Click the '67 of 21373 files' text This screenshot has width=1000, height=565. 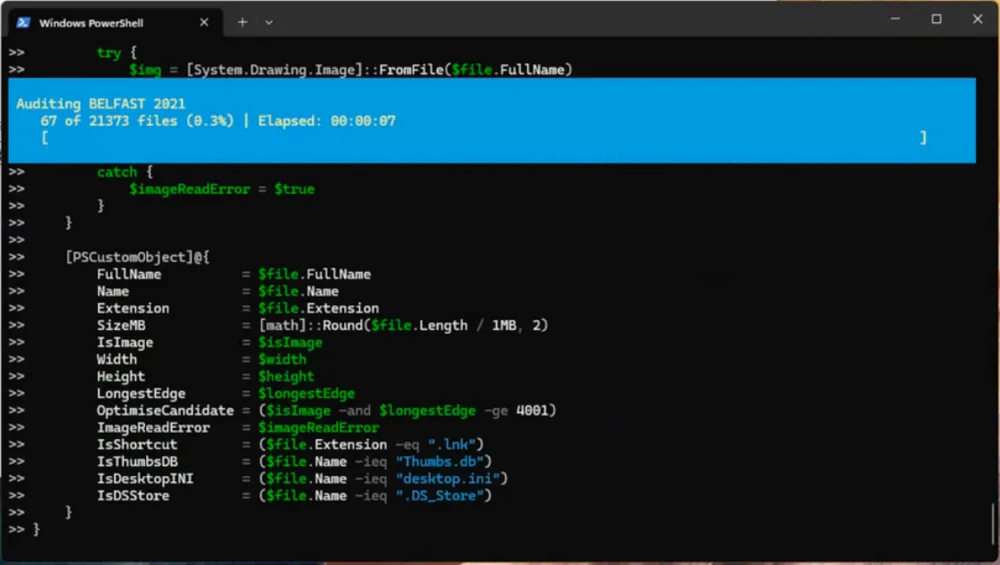[x=109, y=121]
